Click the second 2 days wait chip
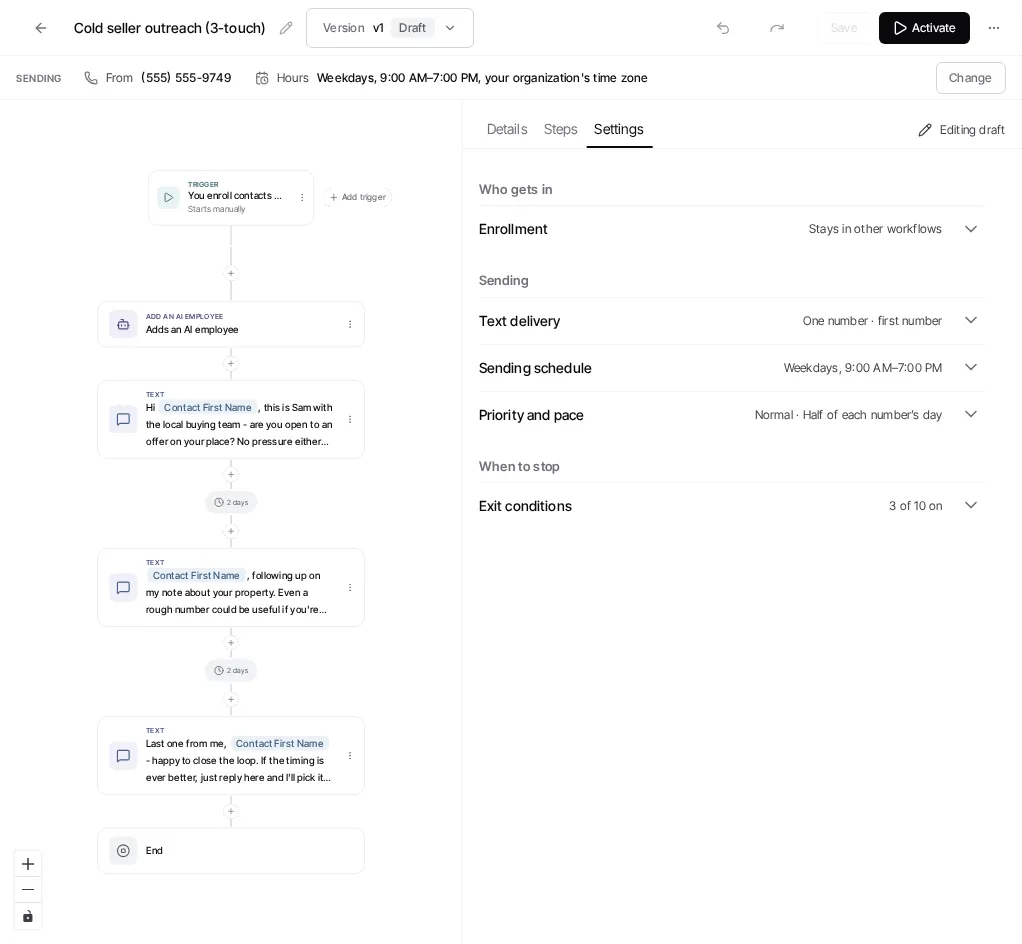The height and width of the screenshot is (944, 1022). pos(231,671)
